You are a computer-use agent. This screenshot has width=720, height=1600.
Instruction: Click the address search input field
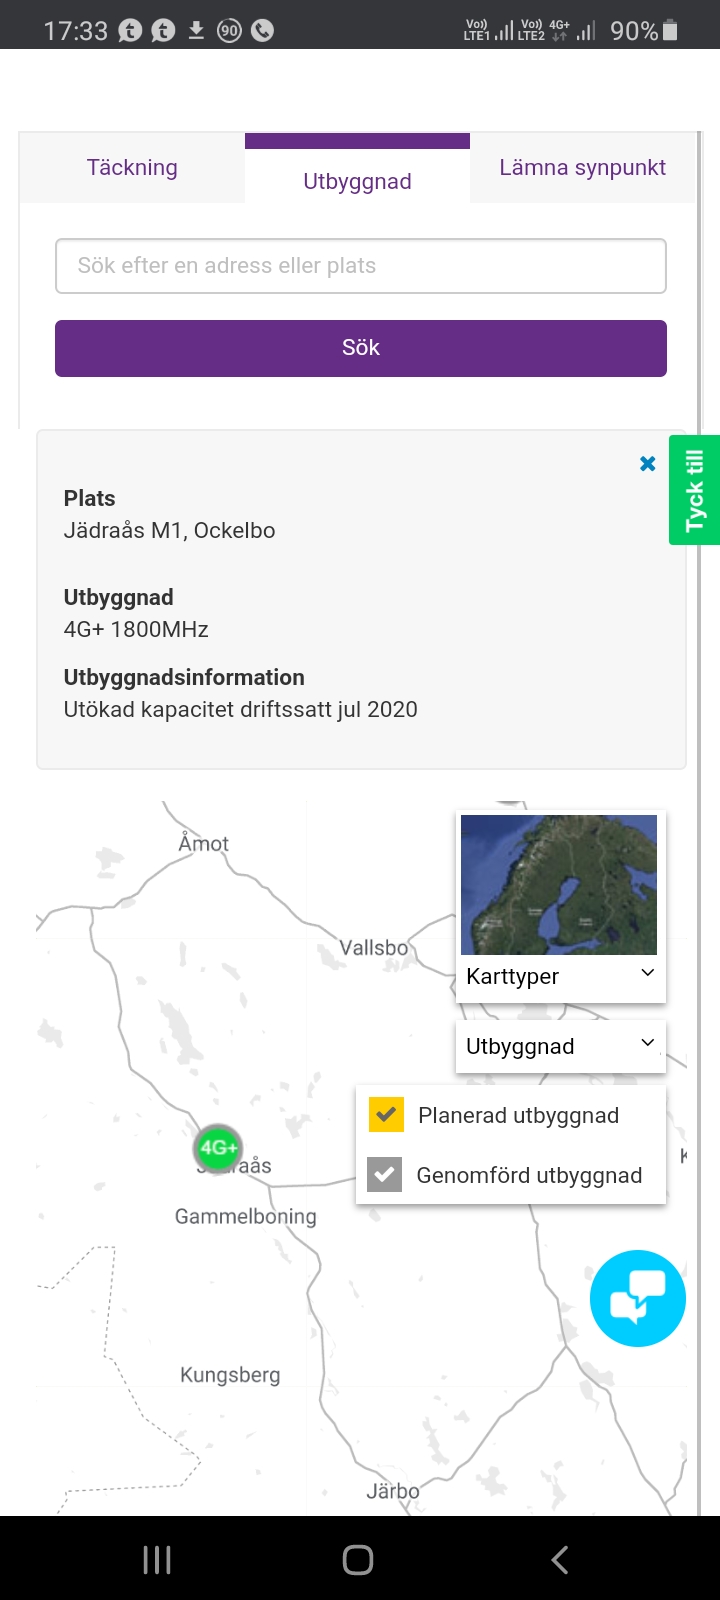click(x=360, y=266)
